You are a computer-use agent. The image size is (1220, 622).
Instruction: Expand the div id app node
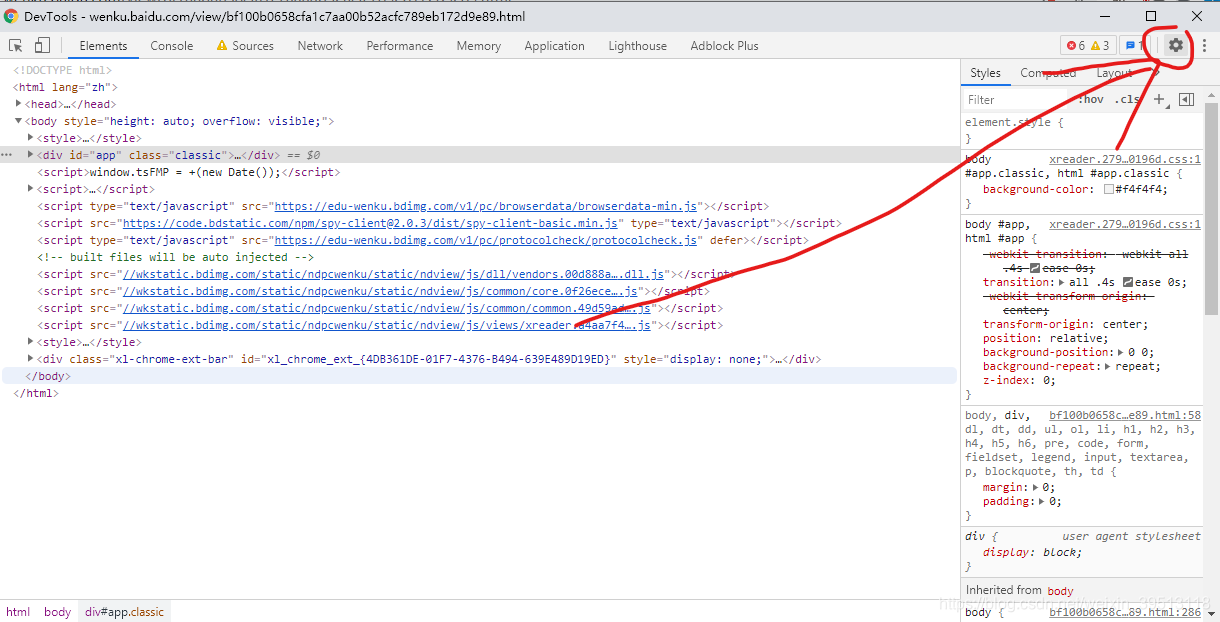(31, 155)
